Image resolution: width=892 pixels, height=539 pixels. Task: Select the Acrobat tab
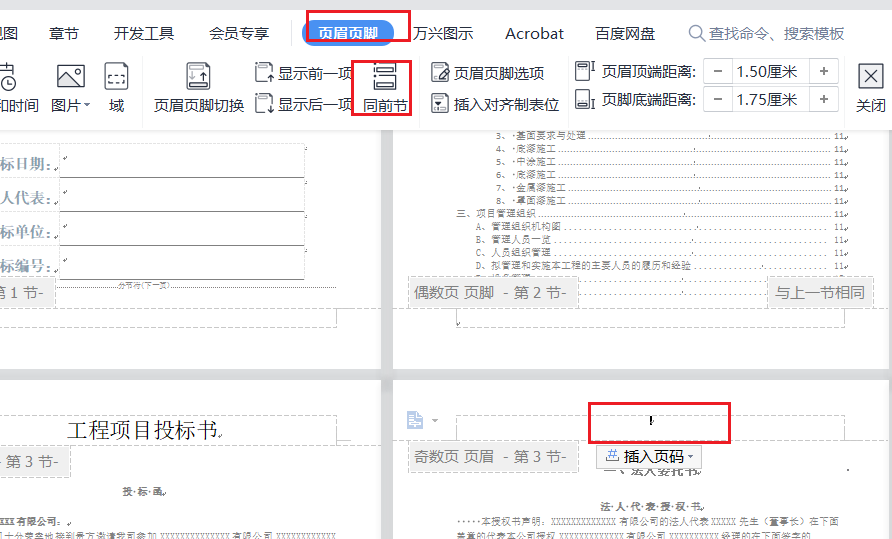tap(534, 33)
